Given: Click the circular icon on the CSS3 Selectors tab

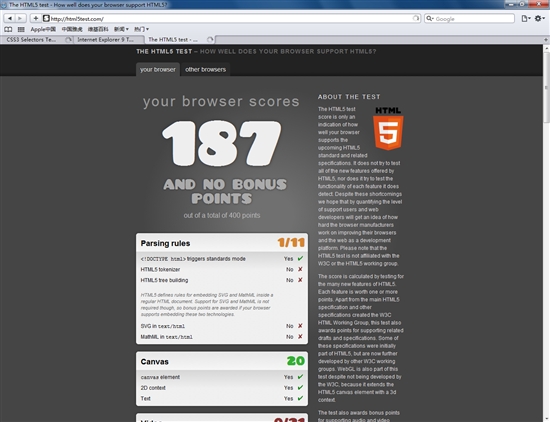Looking at the screenshot, I should coord(68,40).
